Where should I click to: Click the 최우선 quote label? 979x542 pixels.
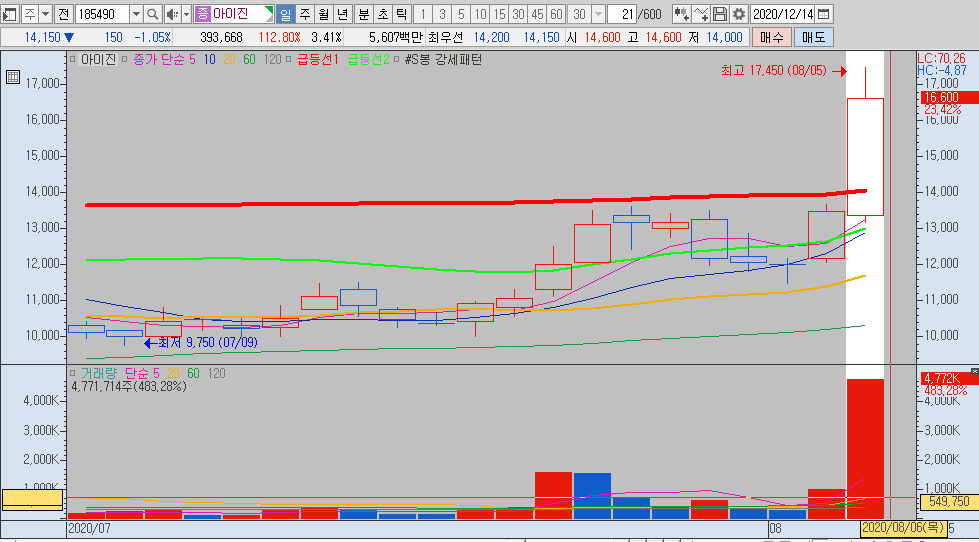tap(445, 37)
